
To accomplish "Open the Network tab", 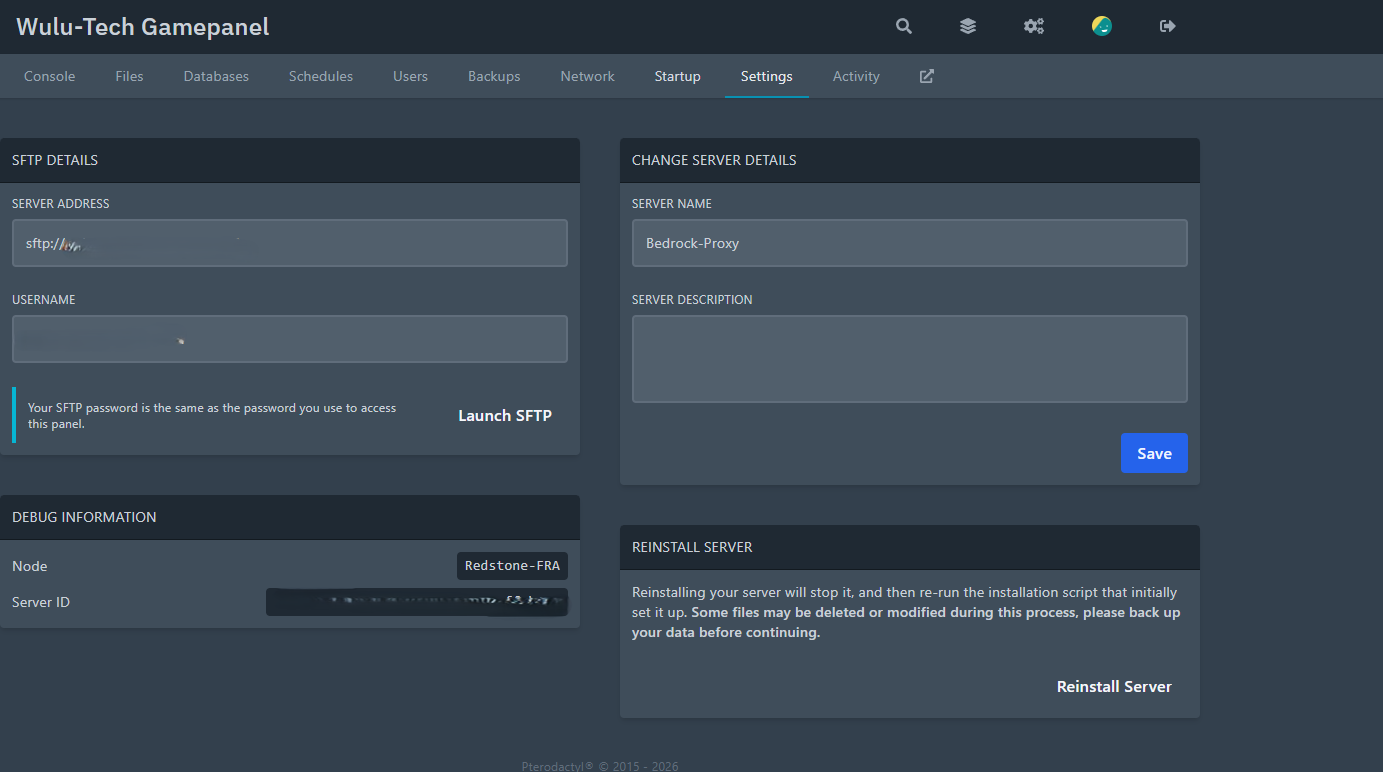I will [x=588, y=76].
